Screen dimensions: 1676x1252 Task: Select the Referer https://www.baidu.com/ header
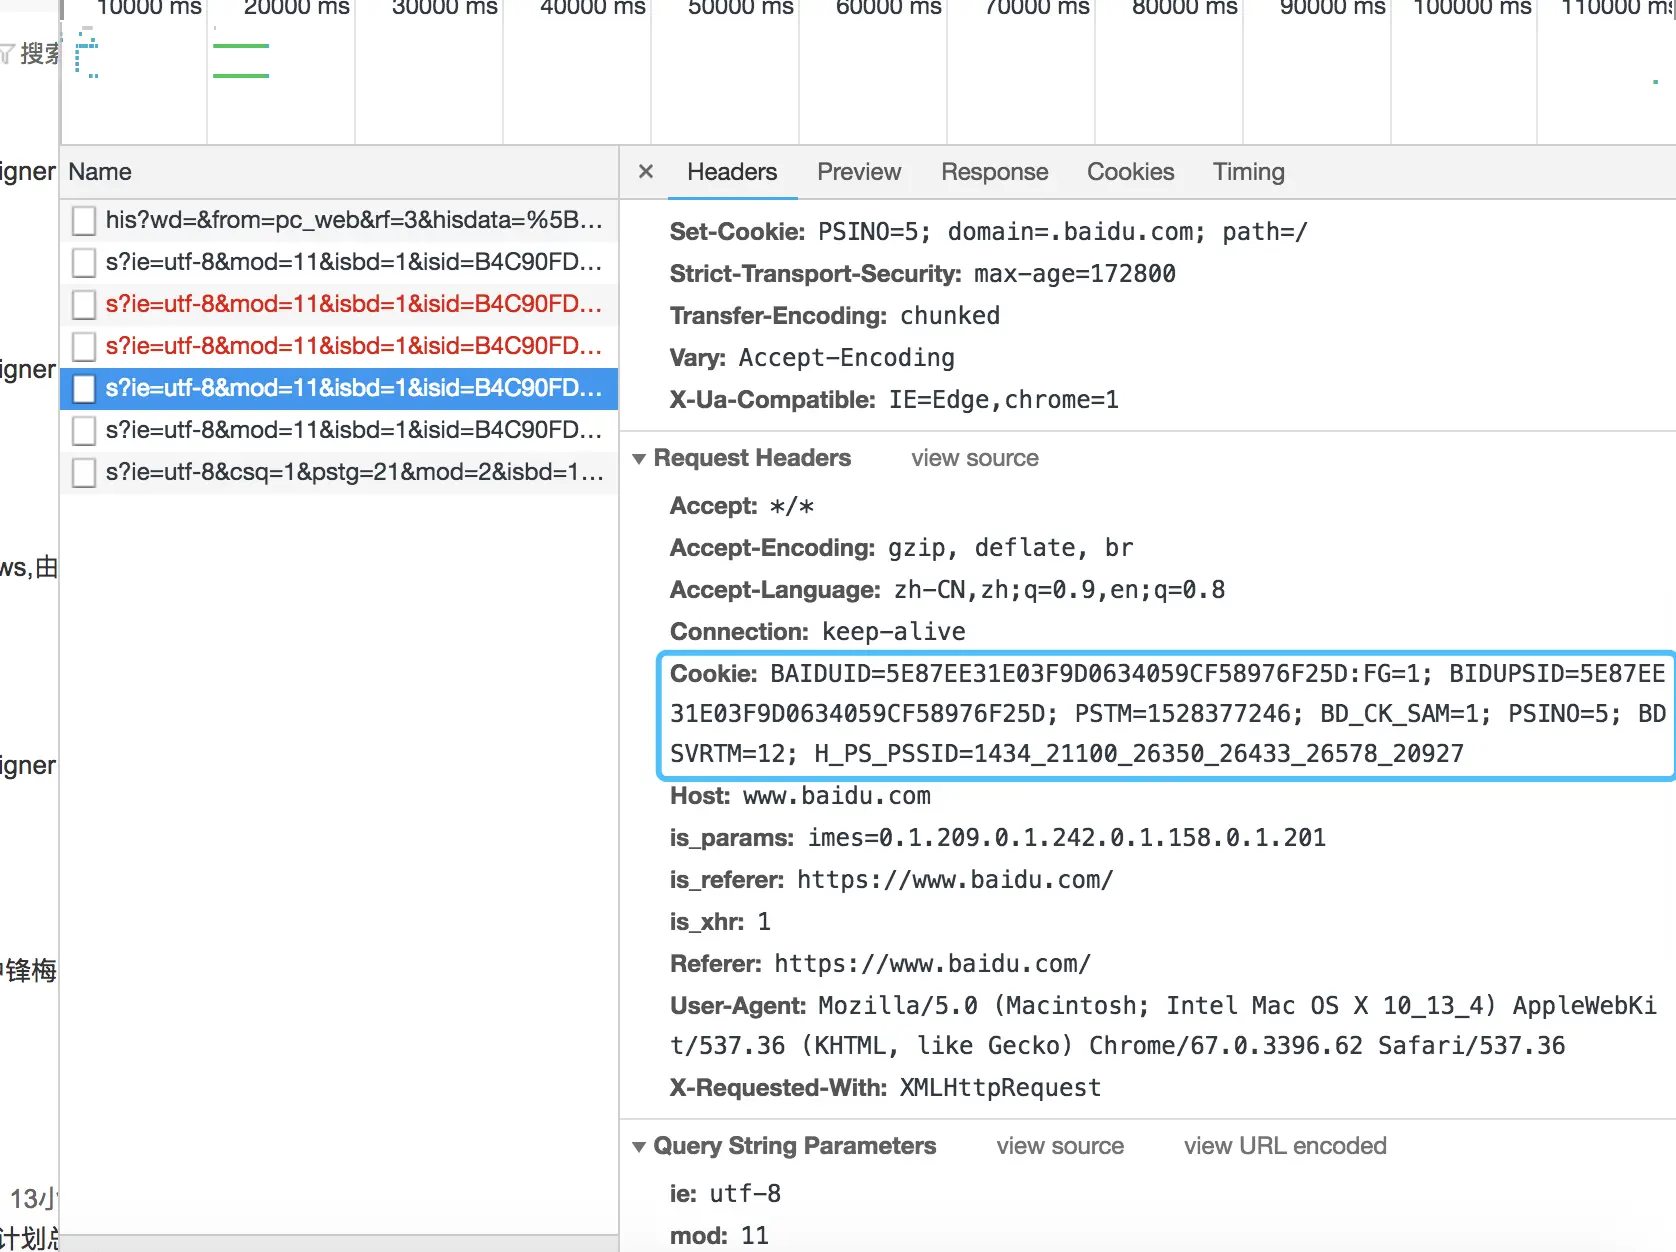880,964
